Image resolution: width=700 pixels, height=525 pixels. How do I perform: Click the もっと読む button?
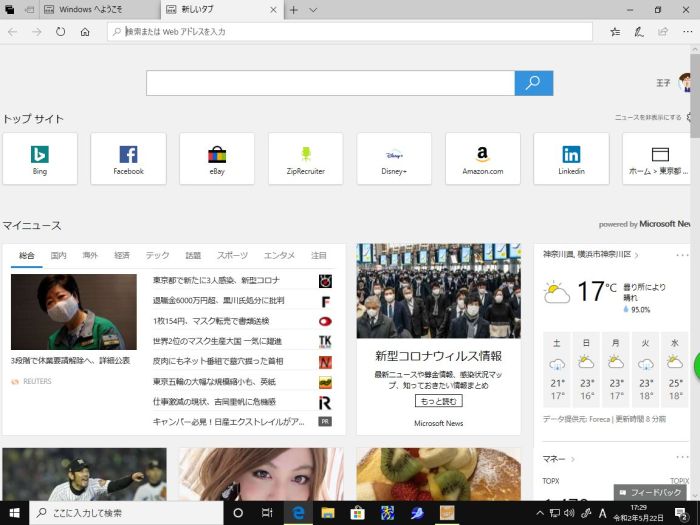pos(438,401)
